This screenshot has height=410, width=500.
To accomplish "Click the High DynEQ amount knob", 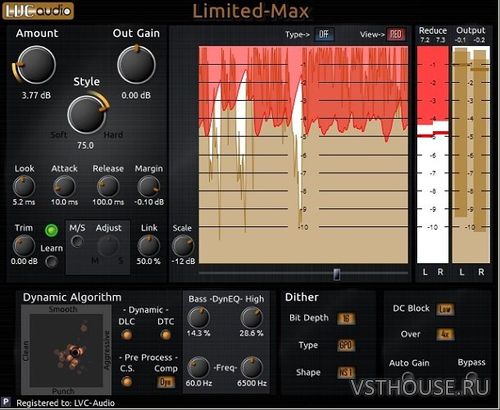I will (x=252, y=318).
